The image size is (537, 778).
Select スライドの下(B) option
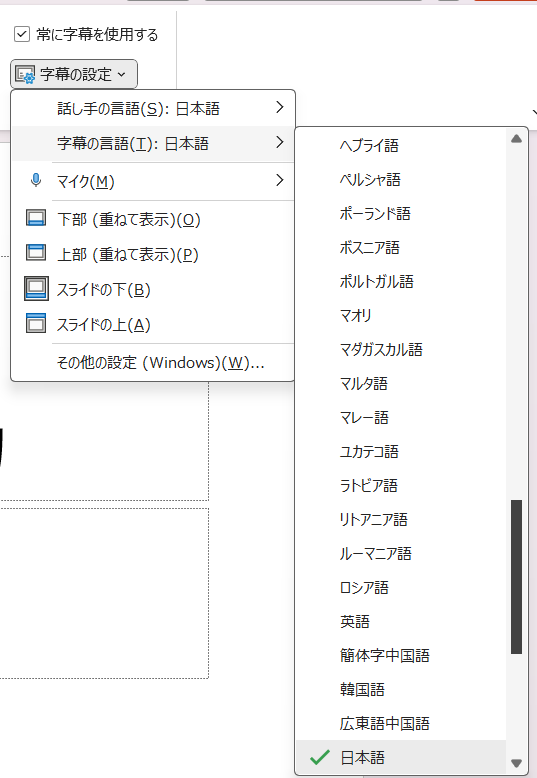click(x=153, y=289)
